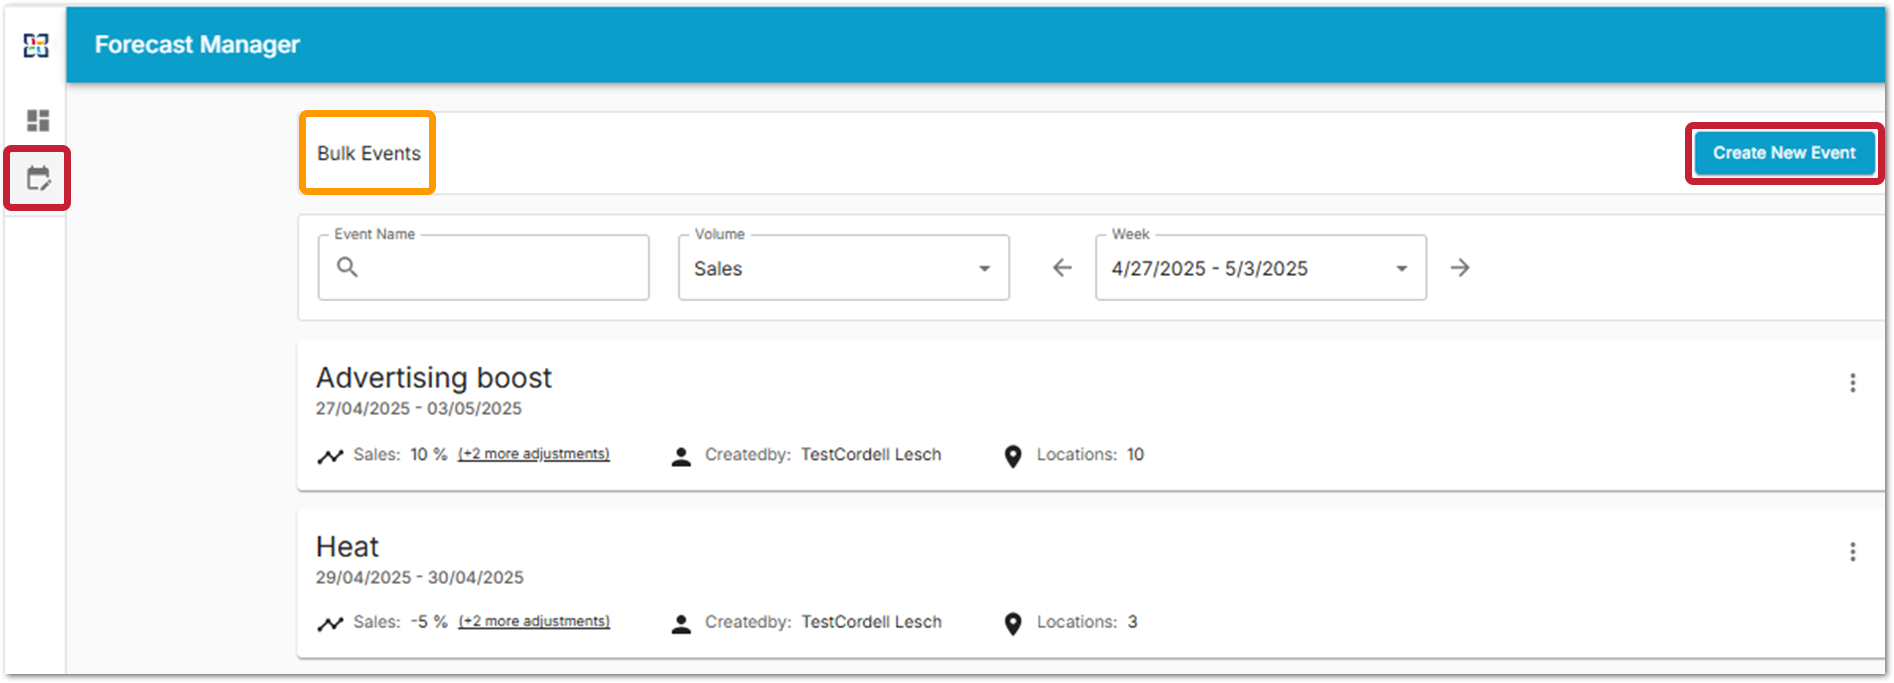Open '+2 more adjustments' link for Heat
This screenshot has height=683, width=1894.
(533, 621)
